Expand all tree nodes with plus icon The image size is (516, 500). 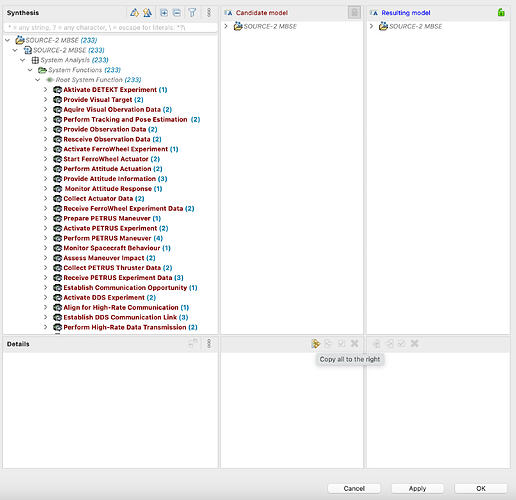(x=164, y=13)
